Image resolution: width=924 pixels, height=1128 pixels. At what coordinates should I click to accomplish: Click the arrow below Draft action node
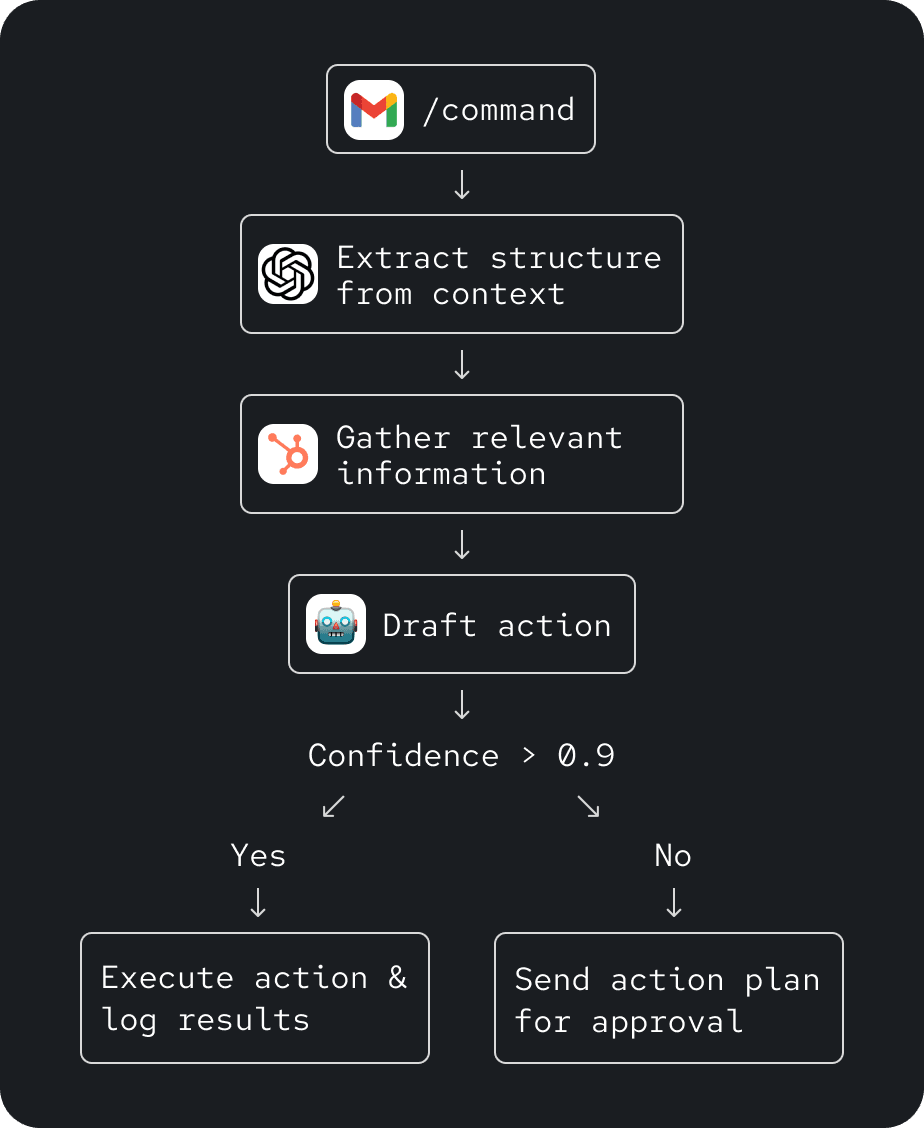click(462, 704)
